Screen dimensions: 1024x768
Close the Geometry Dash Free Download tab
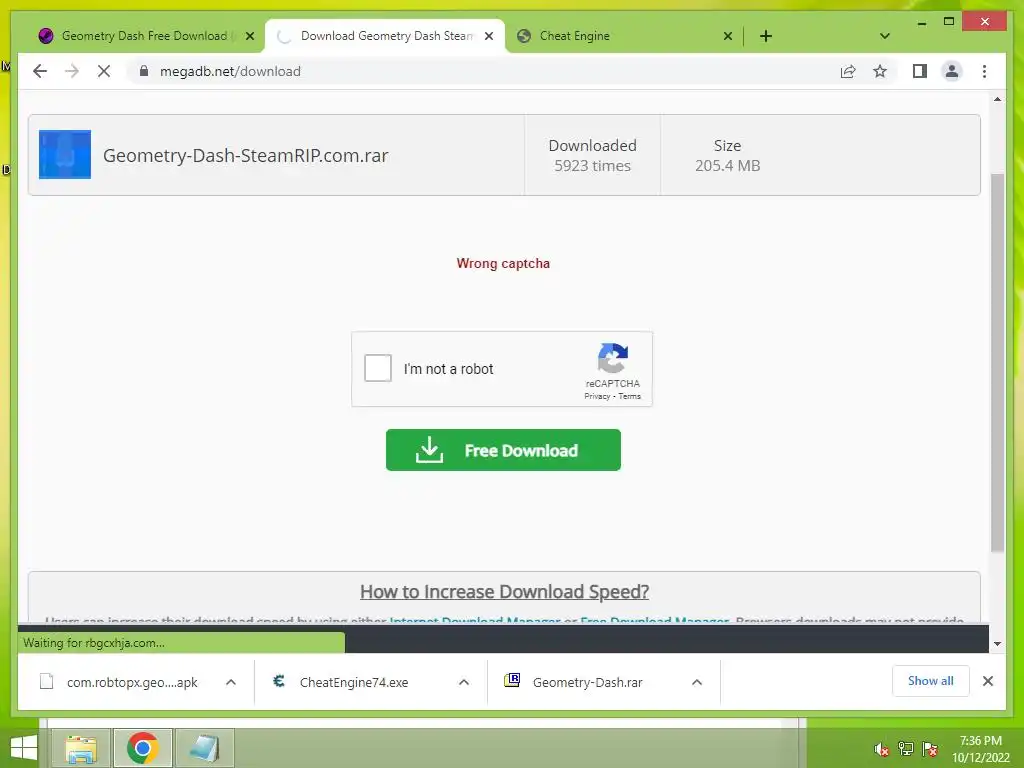click(249, 36)
